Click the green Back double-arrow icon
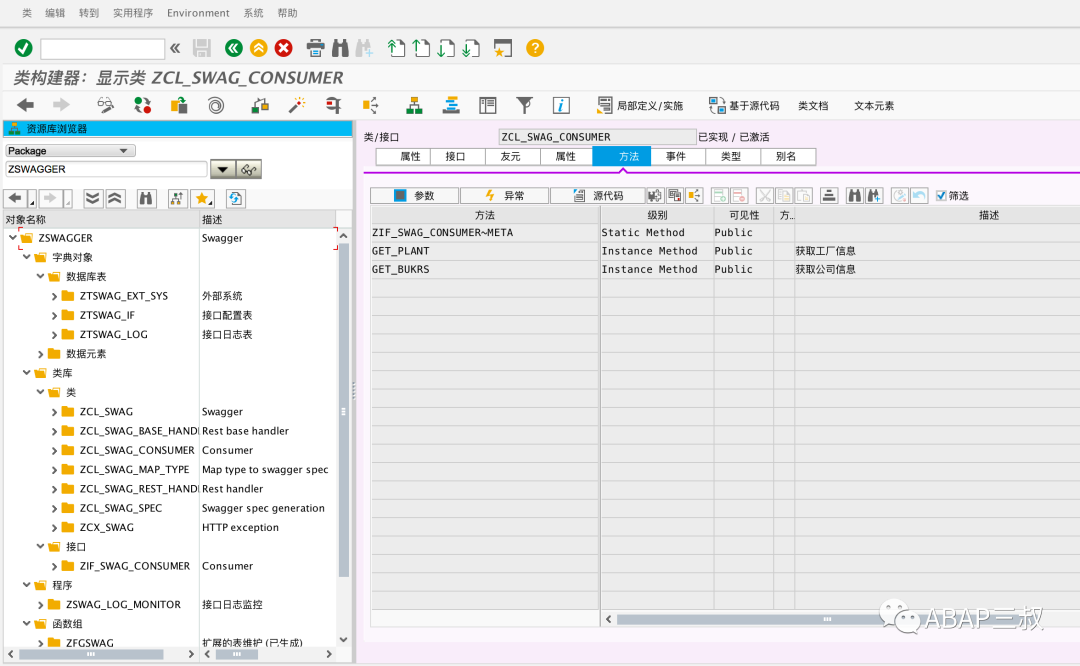Image resolution: width=1080 pixels, height=666 pixels. coord(233,48)
